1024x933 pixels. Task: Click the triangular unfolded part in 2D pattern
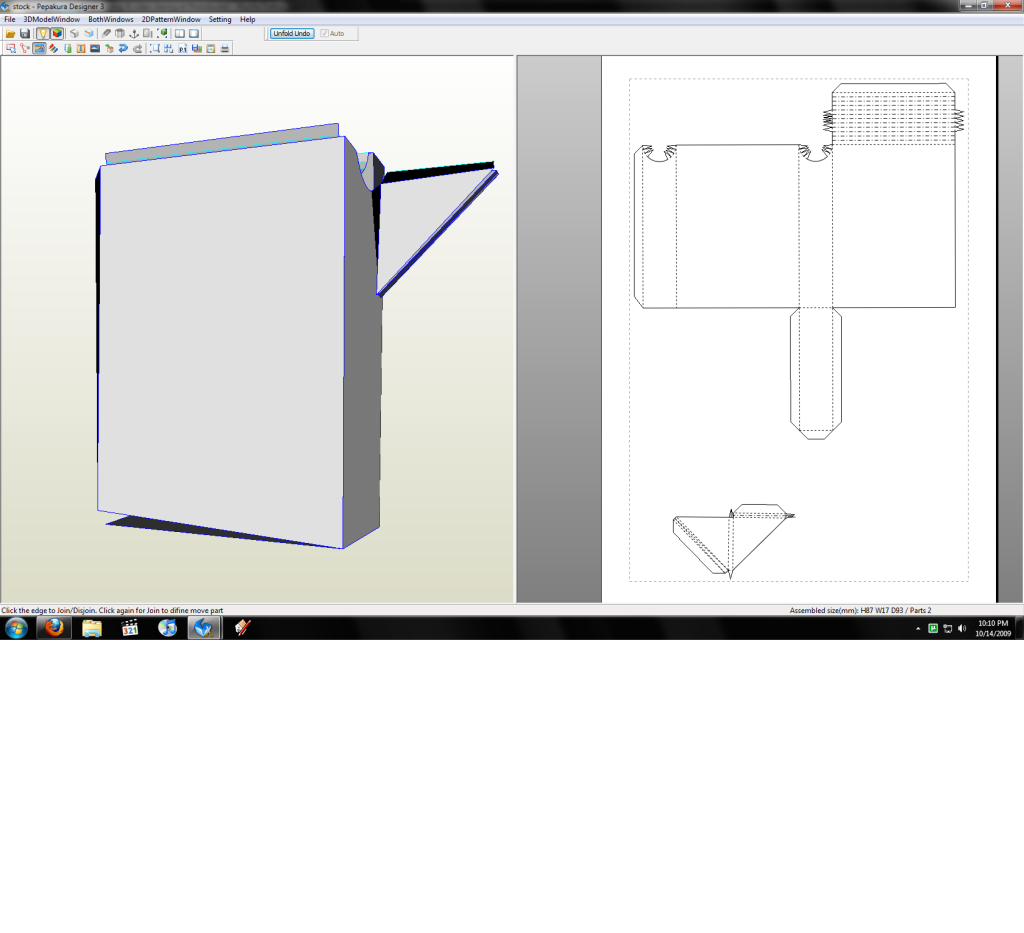click(x=731, y=541)
